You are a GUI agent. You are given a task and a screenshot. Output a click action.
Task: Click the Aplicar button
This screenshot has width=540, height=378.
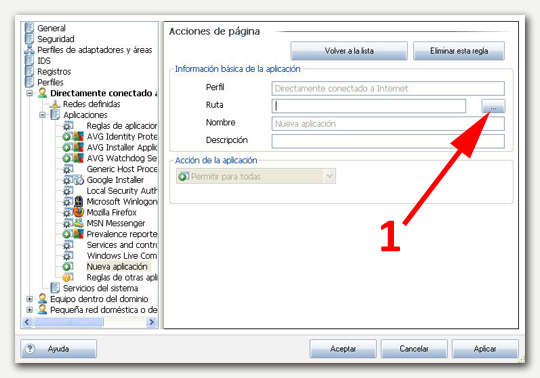coord(485,349)
